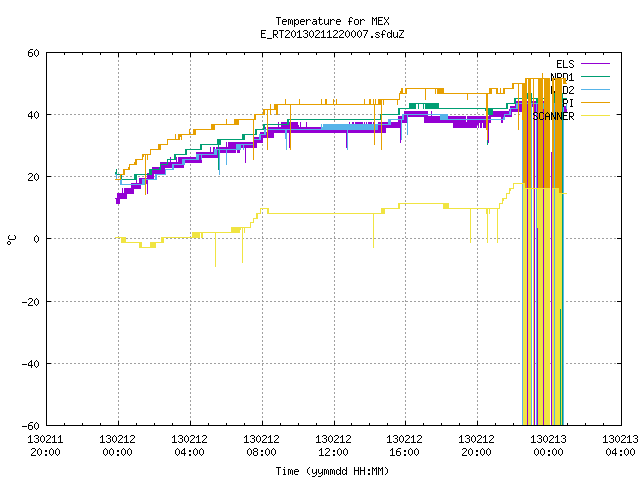Click the y-axis label 0
This screenshot has width=640, height=480.
[x=36, y=239]
